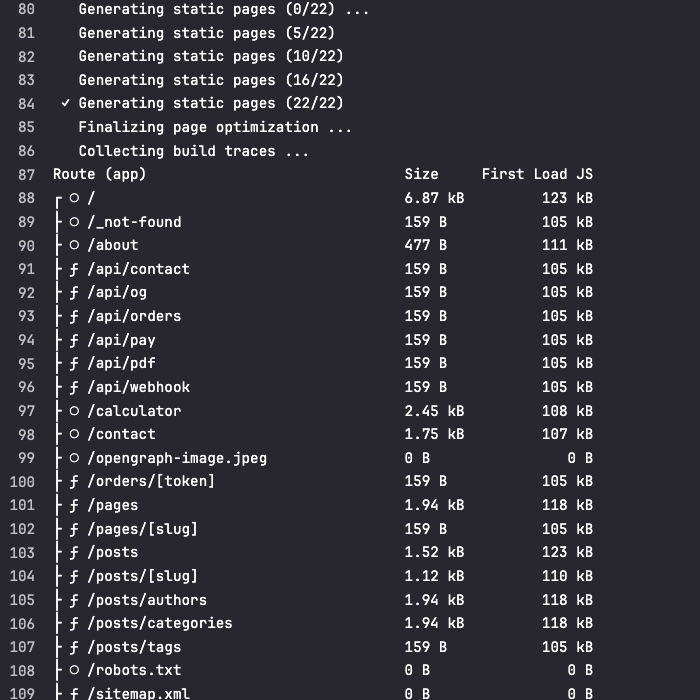The image size is (700, 700).
Task: Click line number 87 in the gutter
Action: (x=26, y=174)
